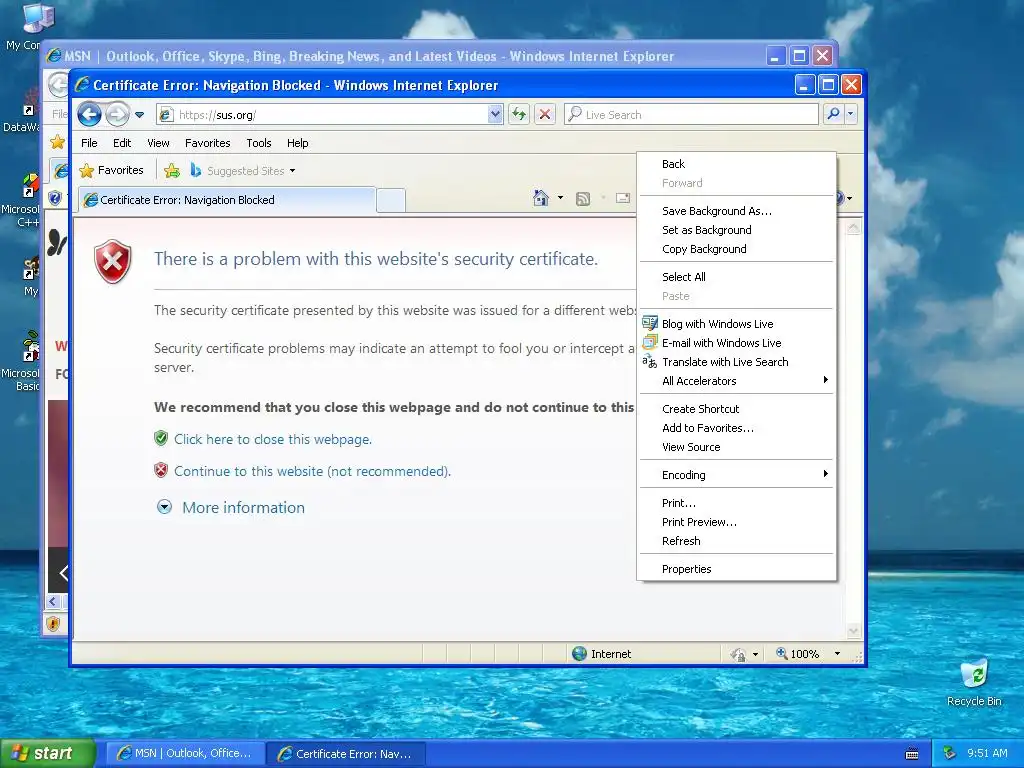1024x768 pixels.
Task: Switch to MSN window via taskbar button
Action: (x=185, y=754)
